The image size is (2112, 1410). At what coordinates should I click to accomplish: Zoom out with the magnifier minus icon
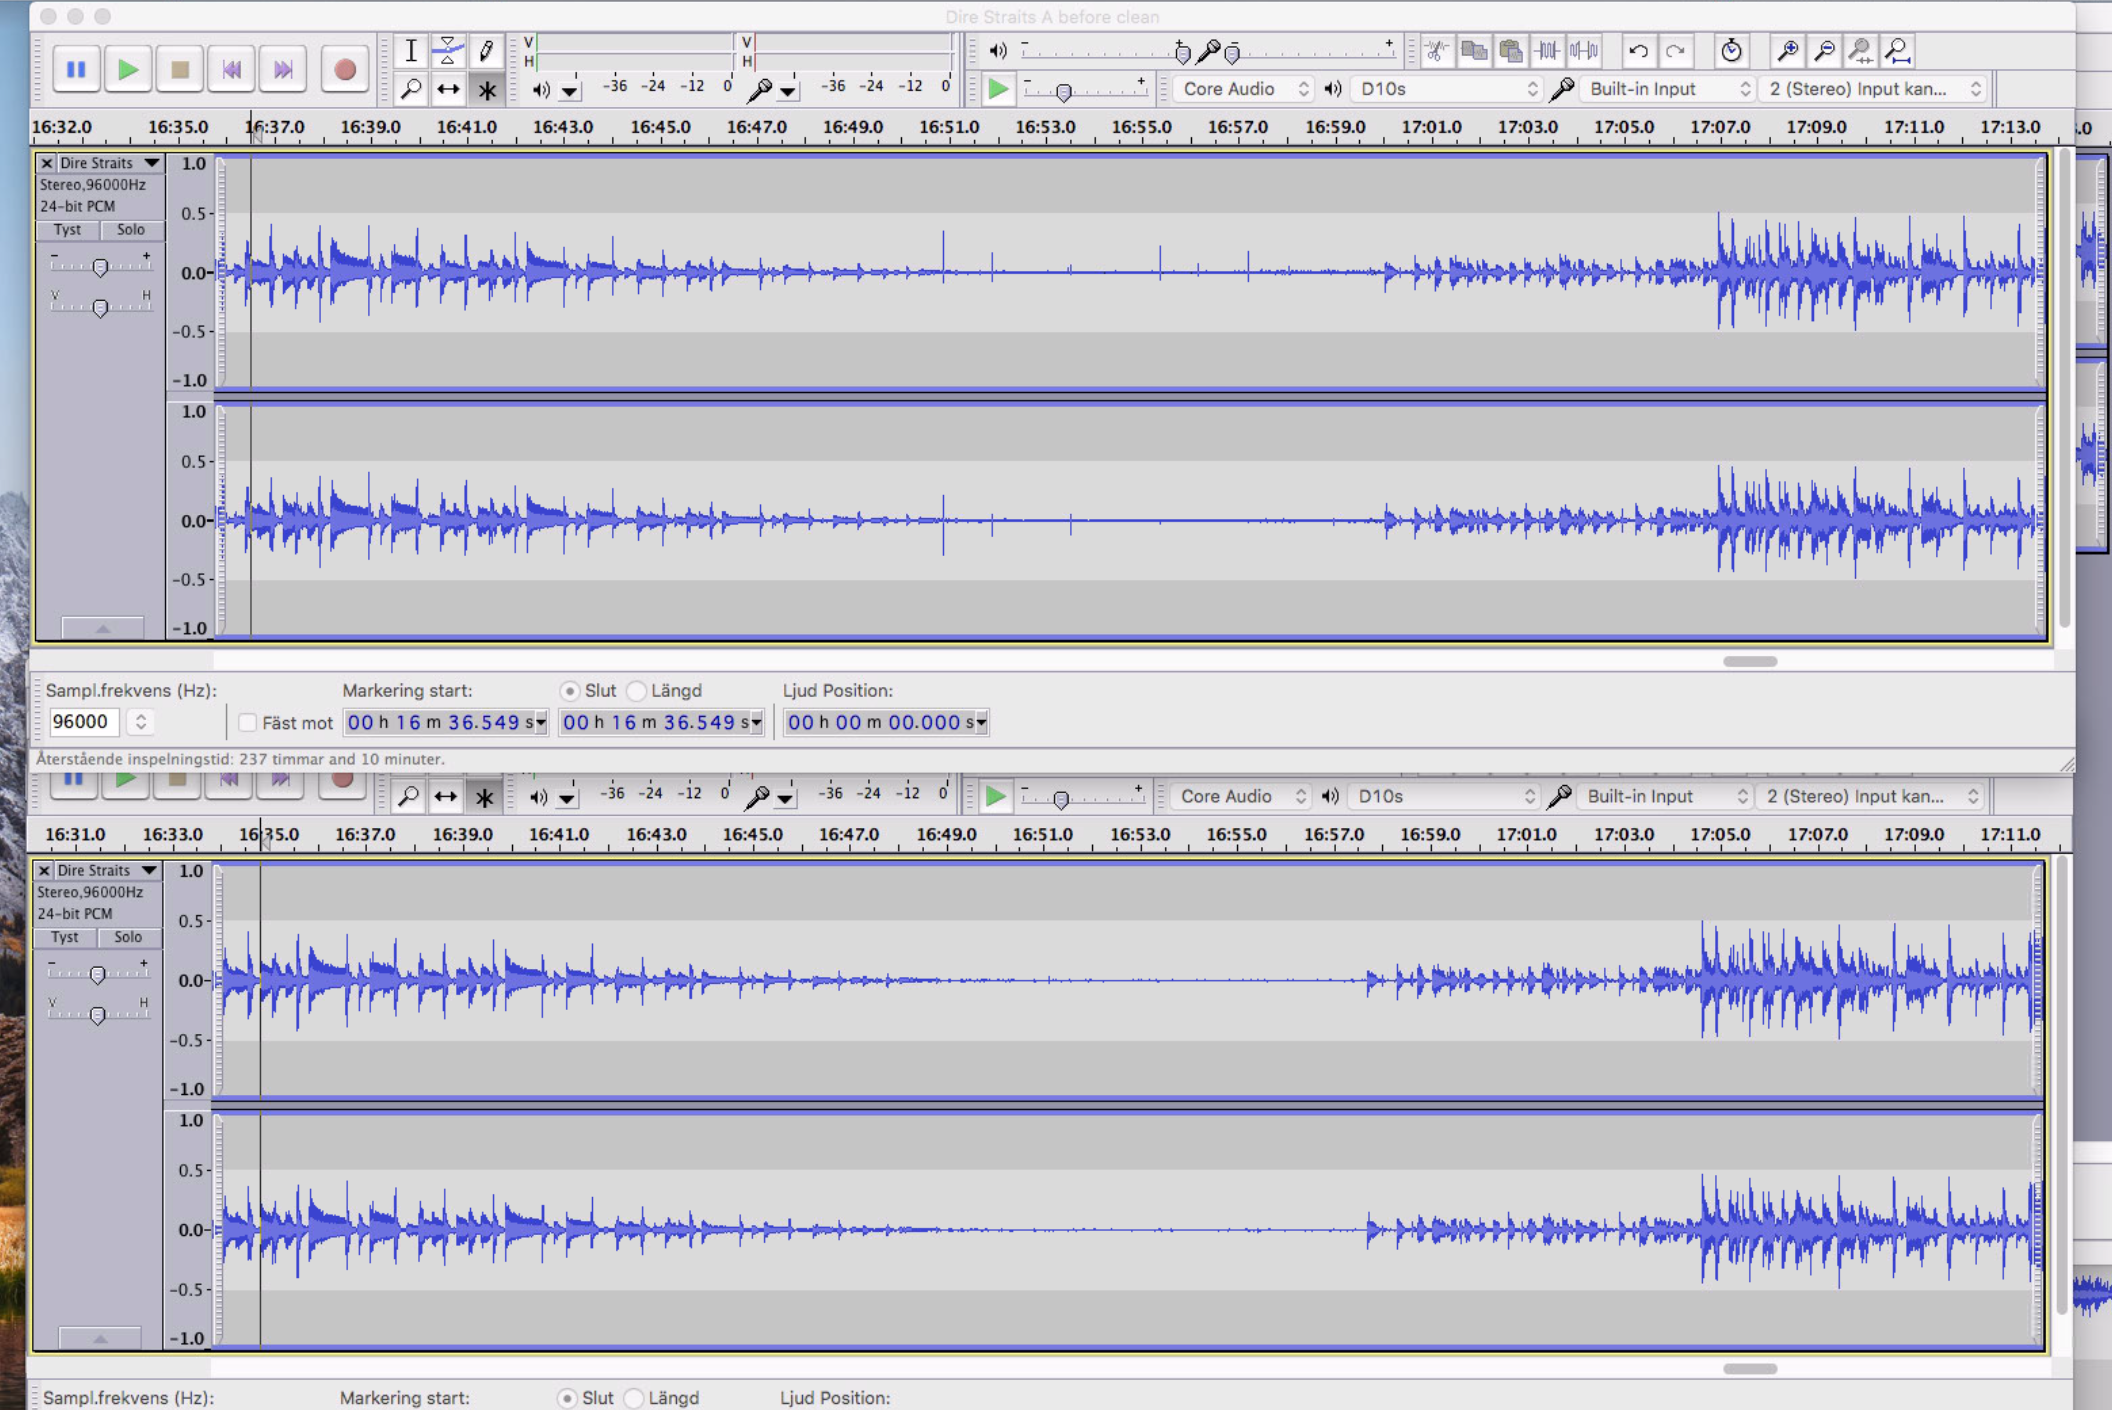[1824, 50]
